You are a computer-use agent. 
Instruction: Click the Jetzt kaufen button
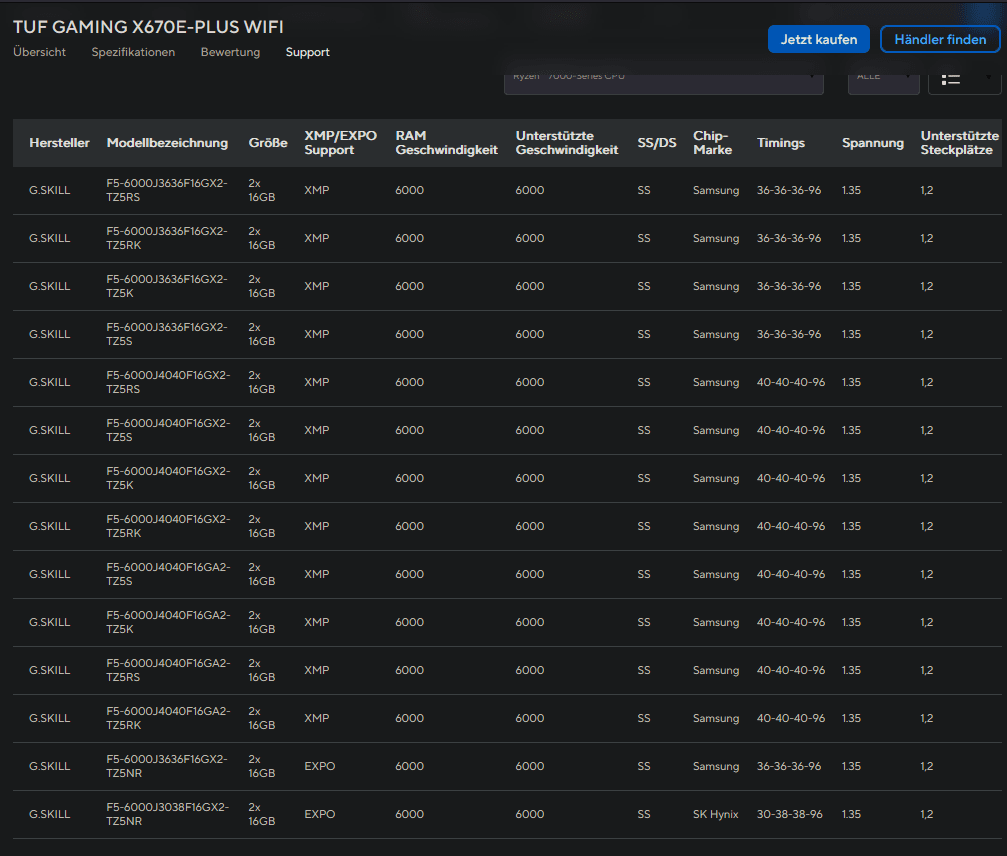point(819,39)
